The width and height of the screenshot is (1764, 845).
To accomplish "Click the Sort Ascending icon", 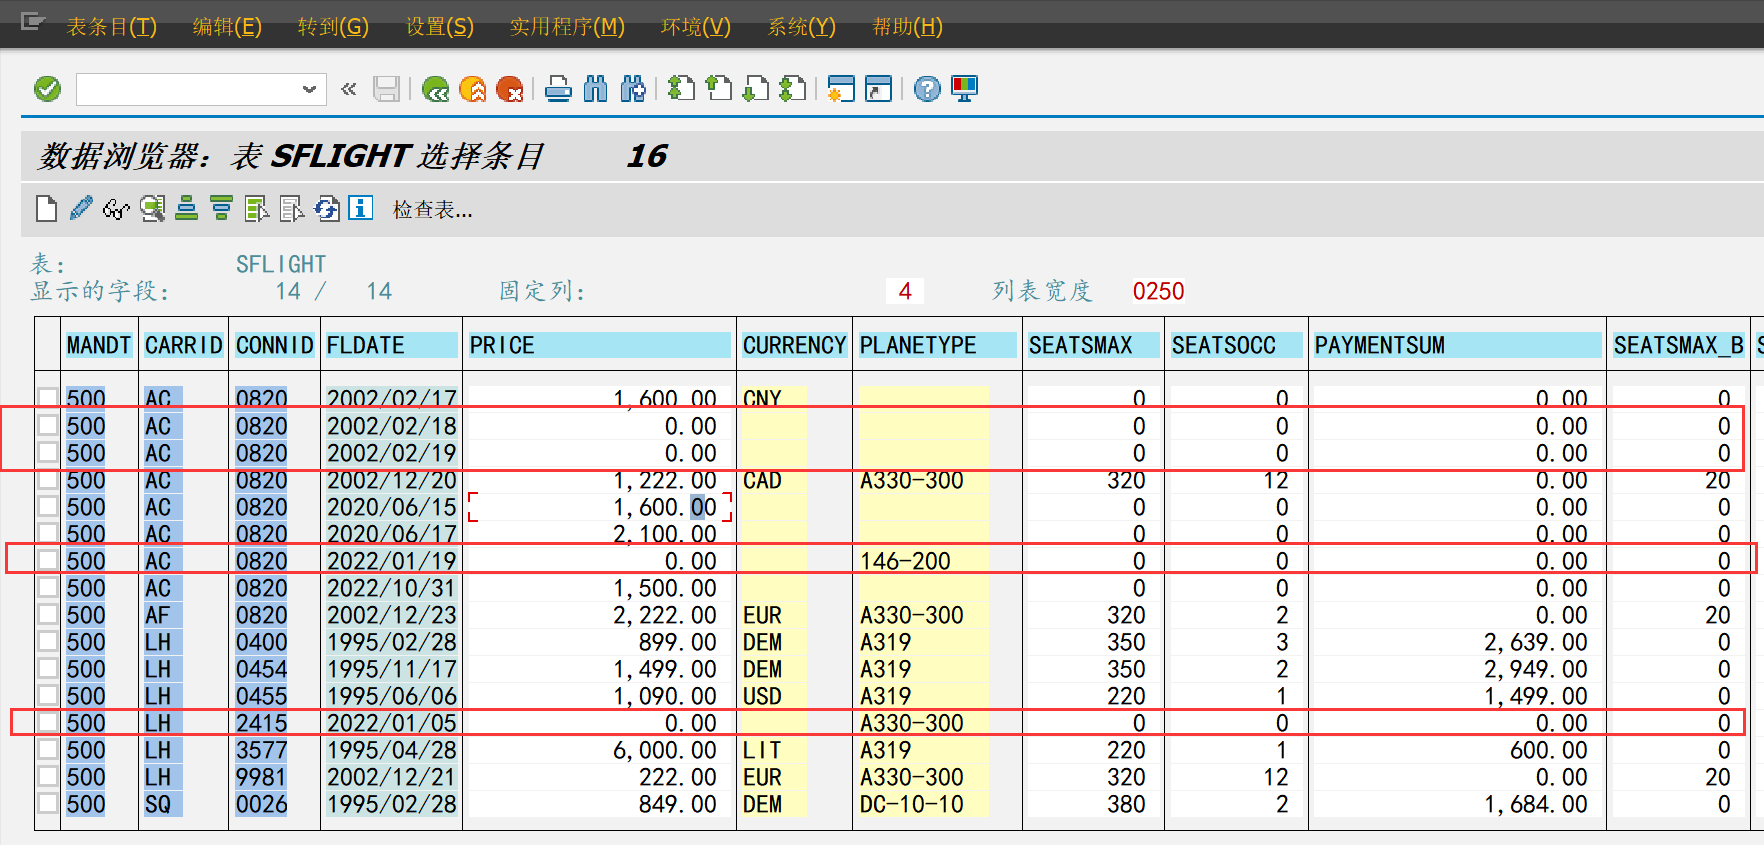I will [x=187, y=208].
